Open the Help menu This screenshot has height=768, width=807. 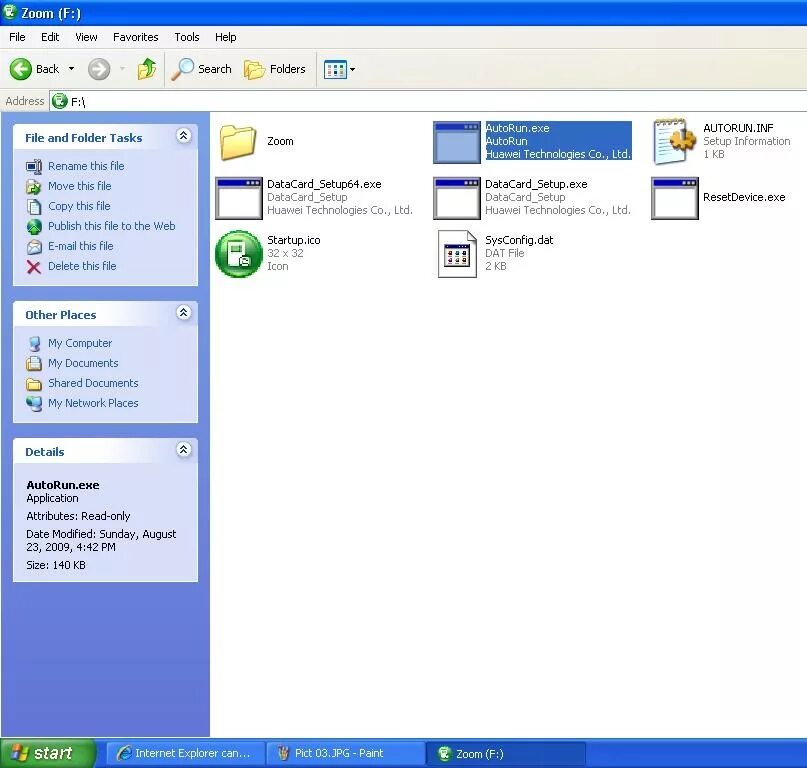pyautogui.click(x=225, y=37)
